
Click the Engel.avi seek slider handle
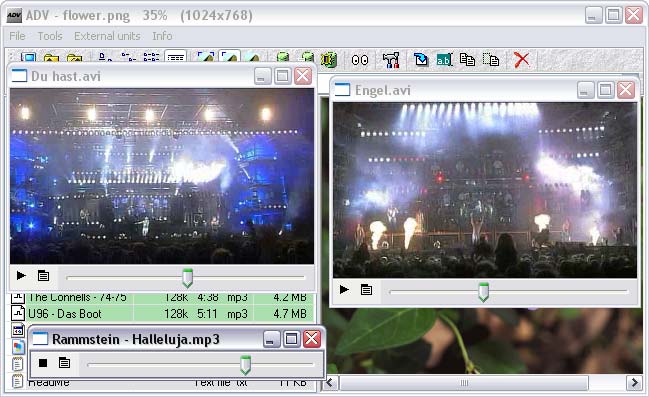483,292
